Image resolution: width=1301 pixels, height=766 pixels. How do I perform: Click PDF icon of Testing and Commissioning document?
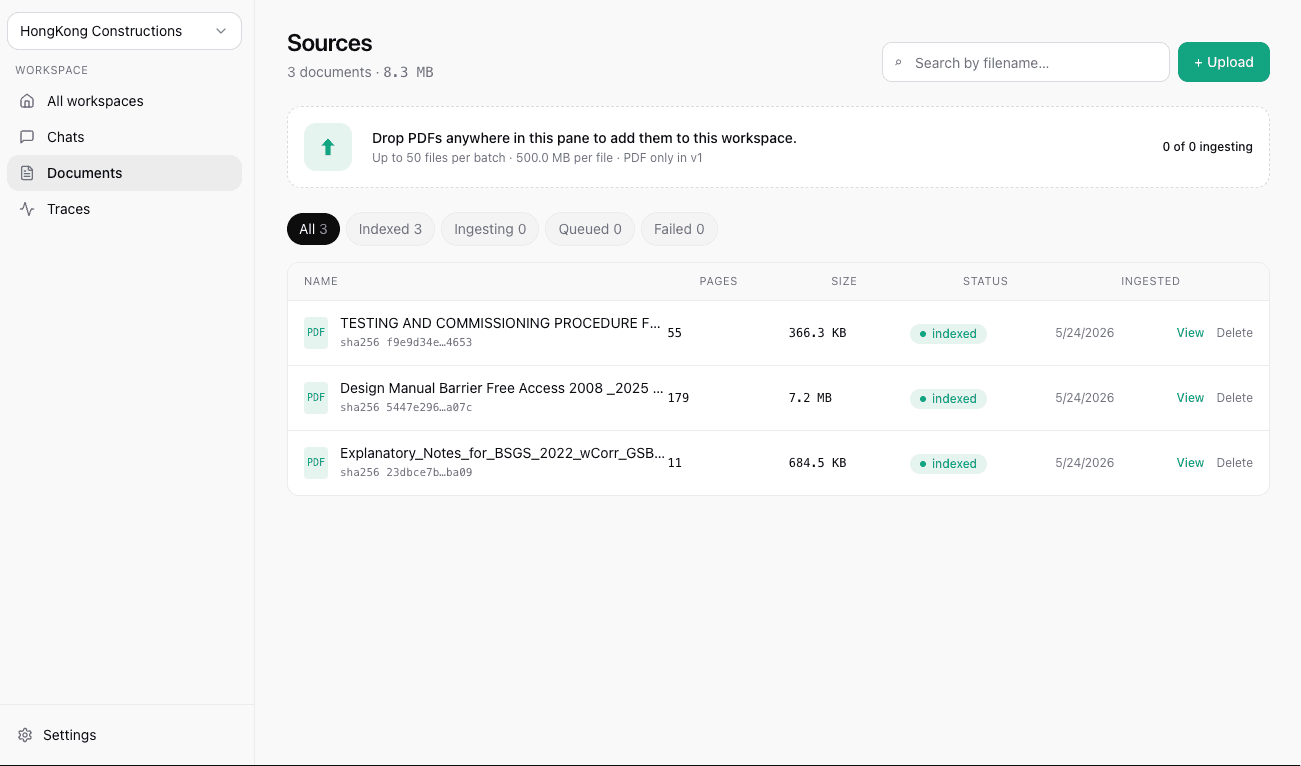point(316,333)
